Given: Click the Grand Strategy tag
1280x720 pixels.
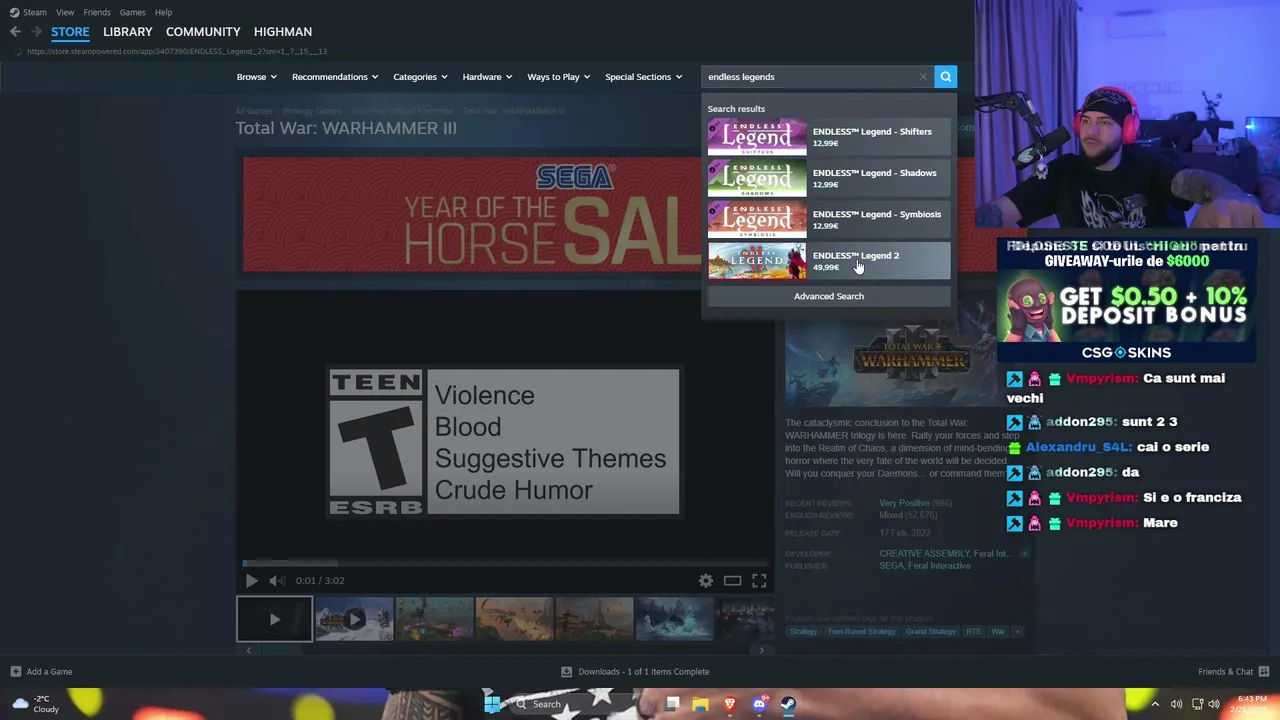Looking at the screenshot, I should (931, 632).
